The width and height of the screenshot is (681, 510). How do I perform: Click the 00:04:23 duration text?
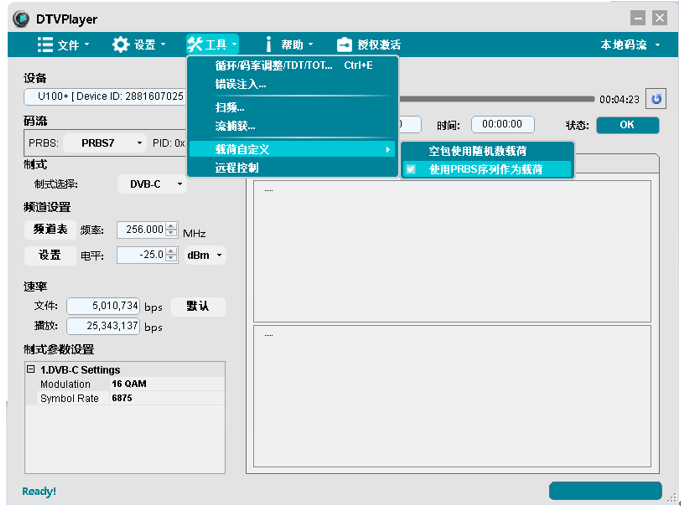click(619, 99)
